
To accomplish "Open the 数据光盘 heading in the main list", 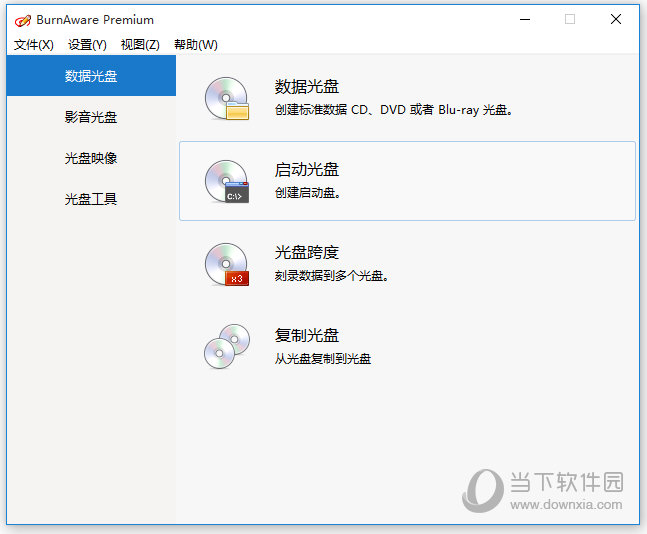I will (307, 87).
